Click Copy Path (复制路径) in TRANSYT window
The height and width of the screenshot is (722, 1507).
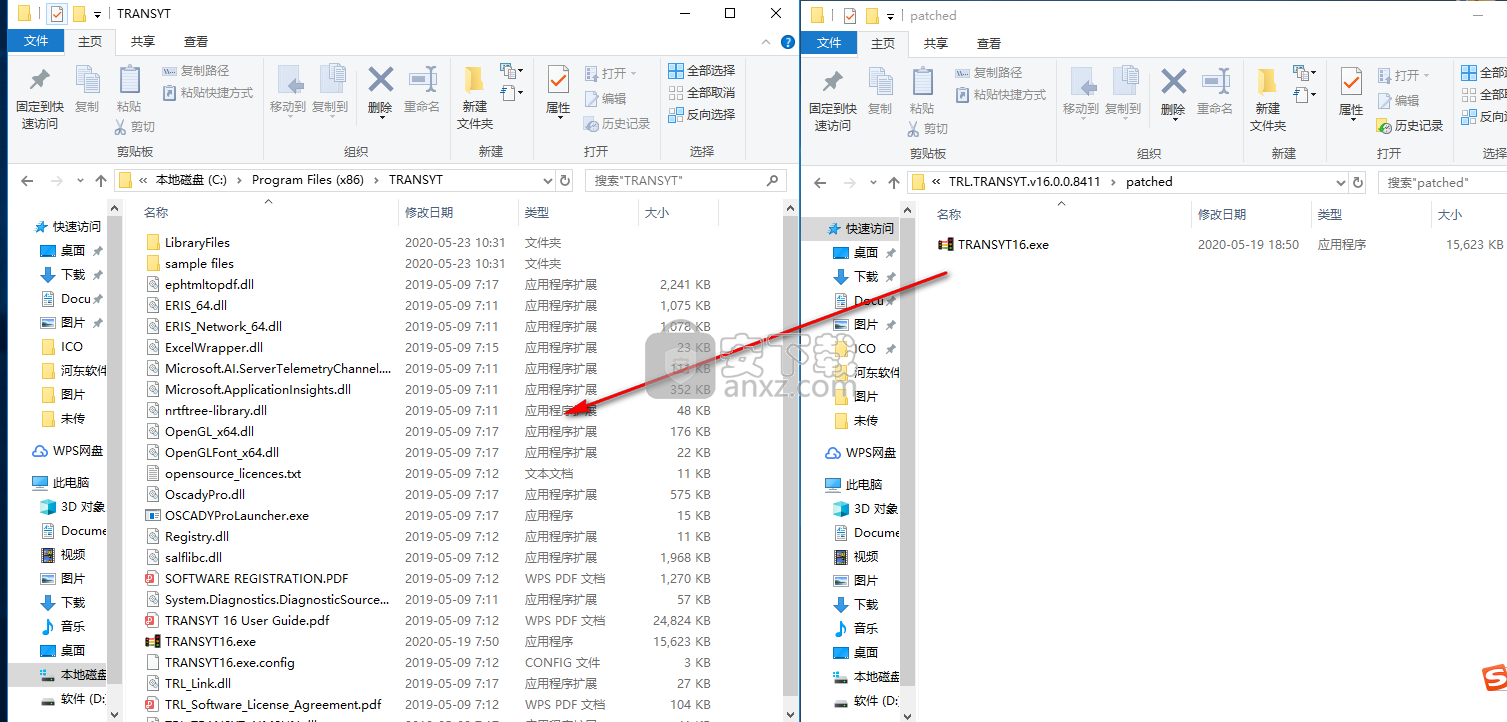(196, 70)
